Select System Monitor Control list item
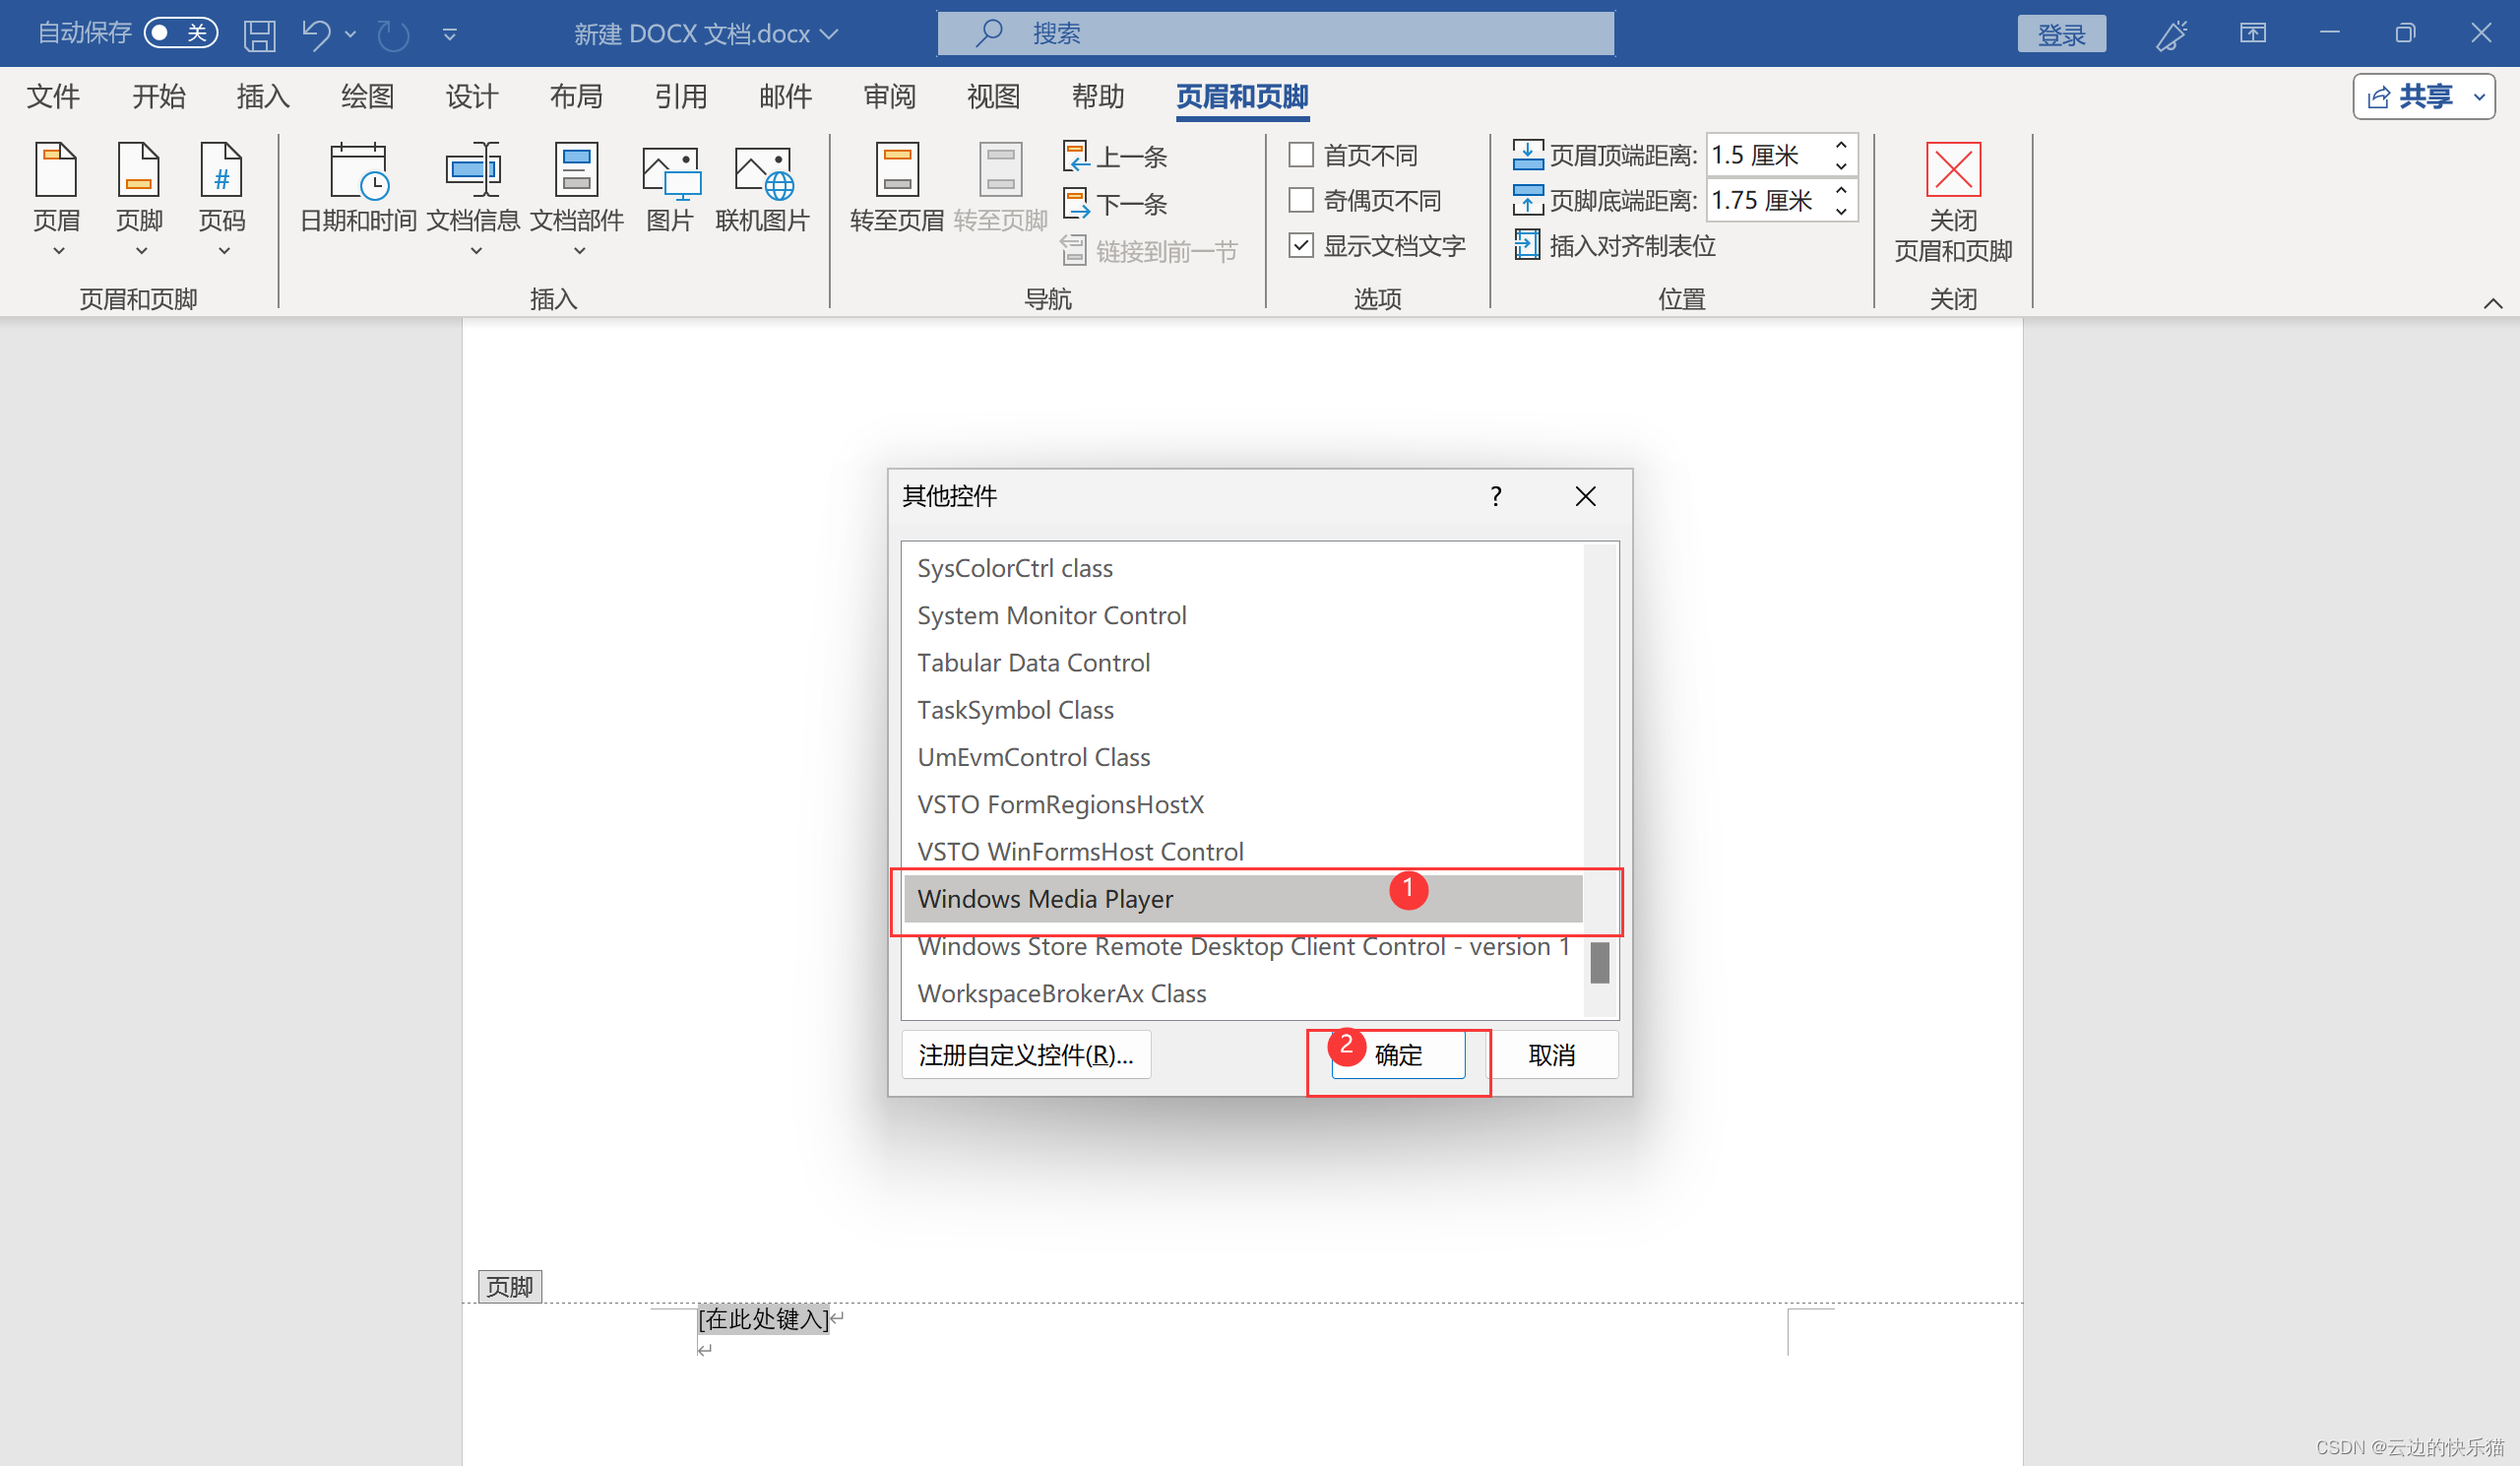This screenshot has height=1466, width=2520. pos(1052,615)
